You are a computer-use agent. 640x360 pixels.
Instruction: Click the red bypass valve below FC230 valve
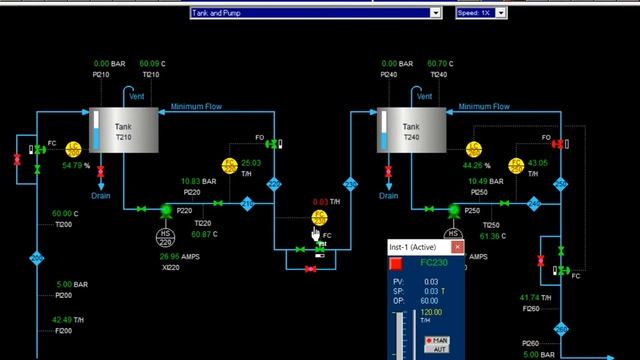coord(311,269)
